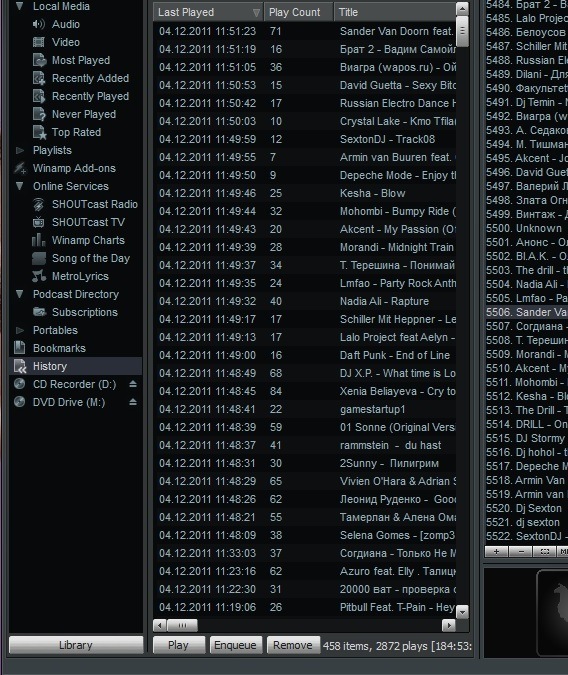Select Local Media tree item
Image resolution: width=568 pixels, height=675 pixels.
pyautogui.click(x=61, y=6)
